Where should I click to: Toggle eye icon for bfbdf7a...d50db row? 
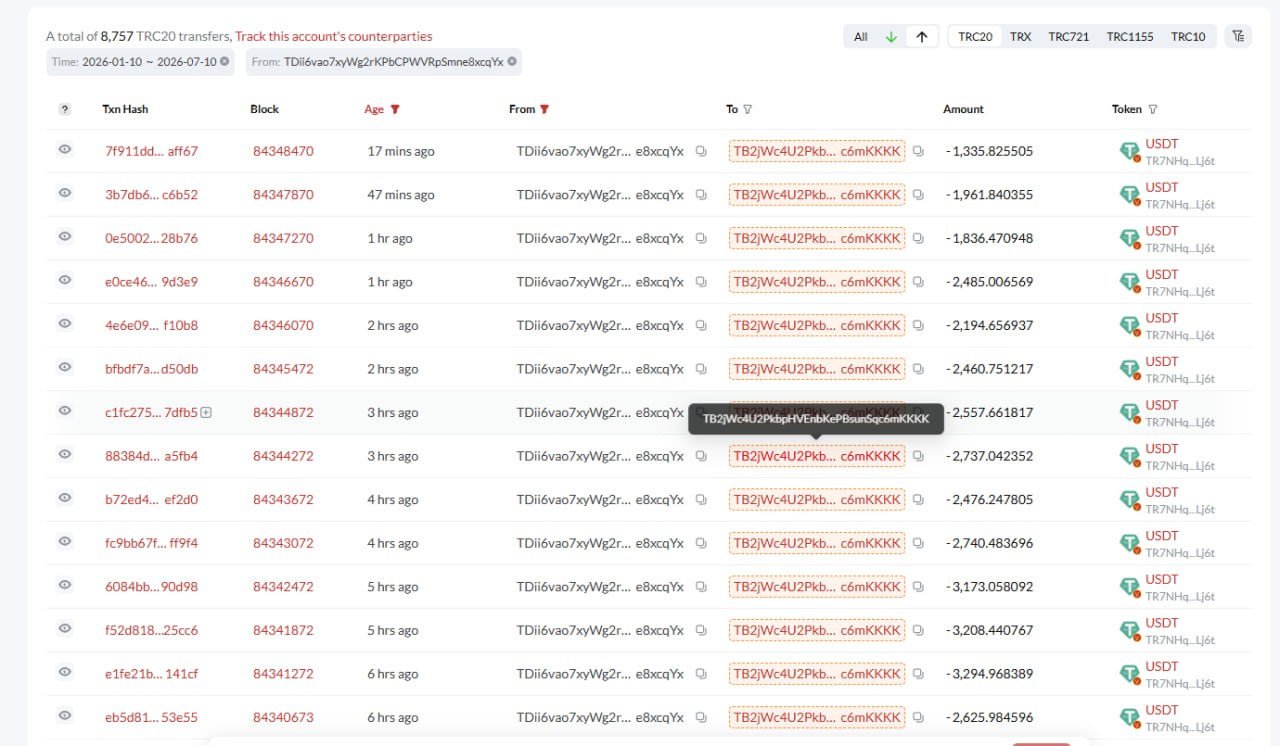point(65,367)
